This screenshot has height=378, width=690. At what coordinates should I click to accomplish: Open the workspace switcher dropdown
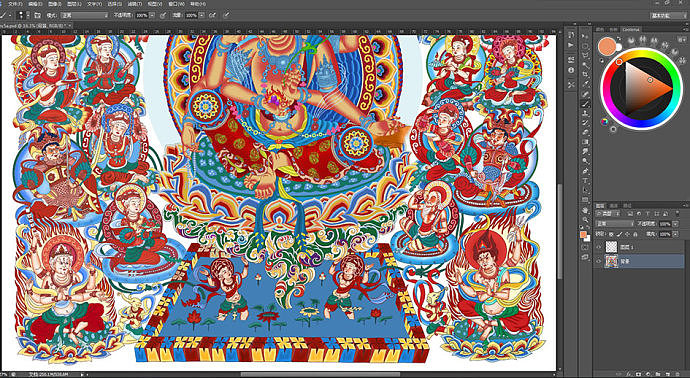tap(668, 15)
